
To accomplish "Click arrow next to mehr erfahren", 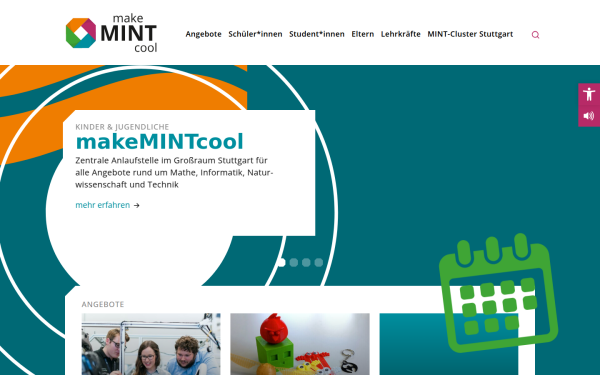I will pyautogui.click(x=137, y=205).
